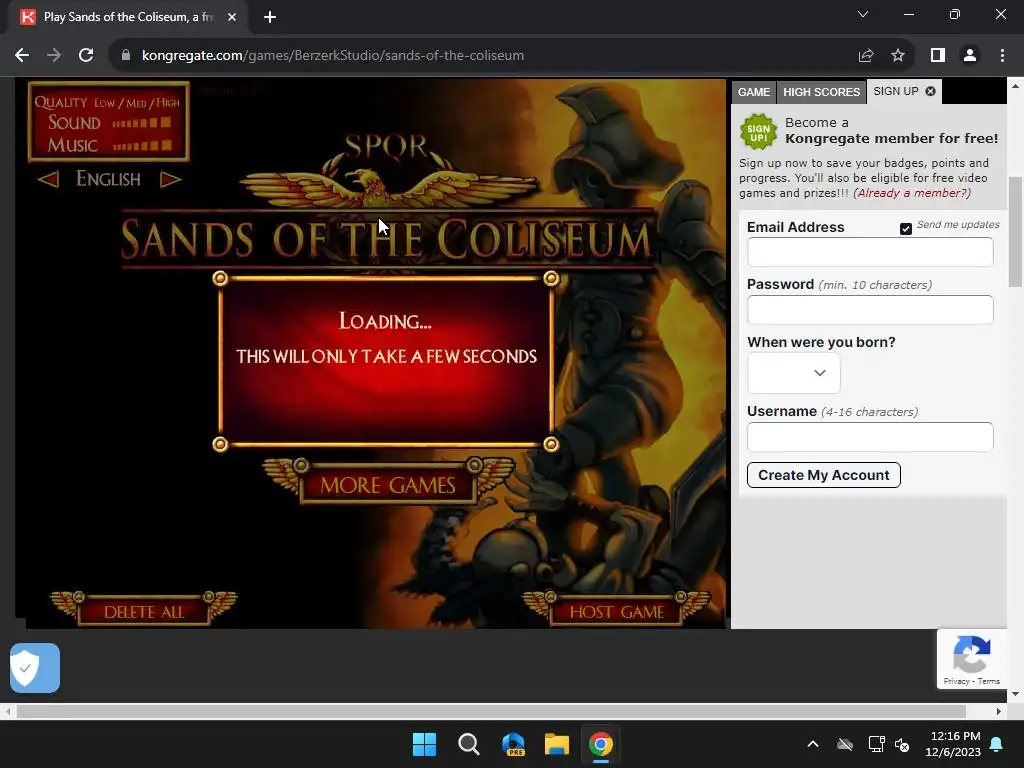The image size is (1024, 768).
Task: Expand the birth date dropdown
Action: 793,373
